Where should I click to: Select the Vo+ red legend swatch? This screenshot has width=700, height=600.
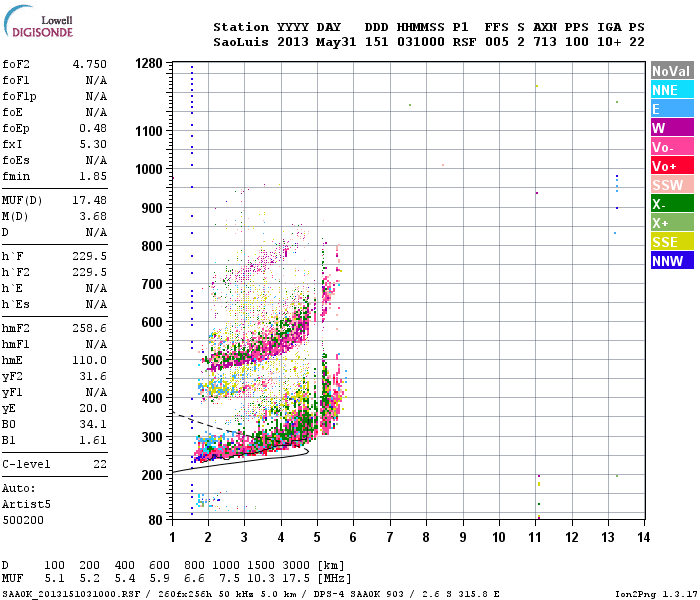pos(672,166)
